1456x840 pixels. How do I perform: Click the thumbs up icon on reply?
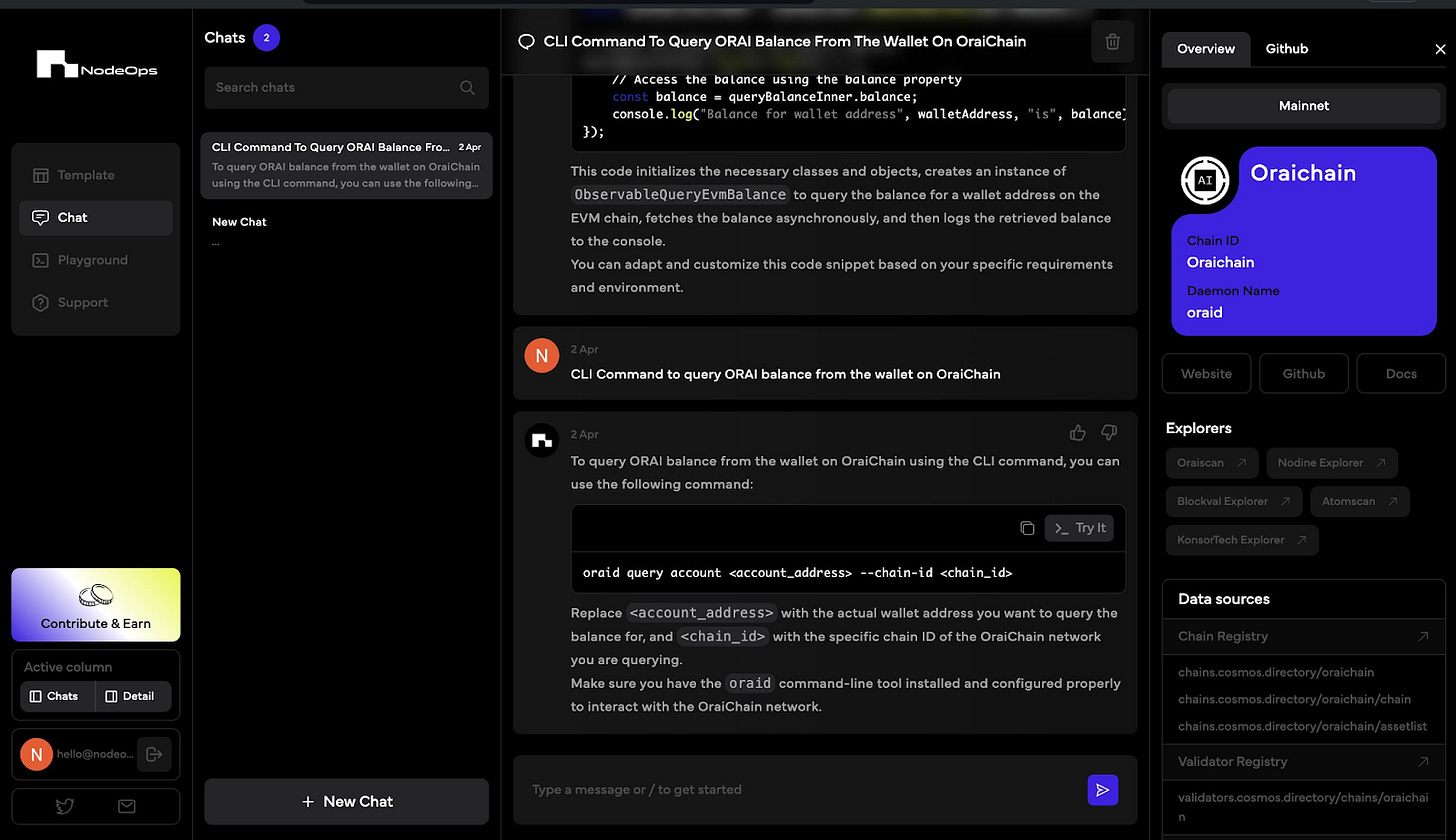[x=1077, y=433]
